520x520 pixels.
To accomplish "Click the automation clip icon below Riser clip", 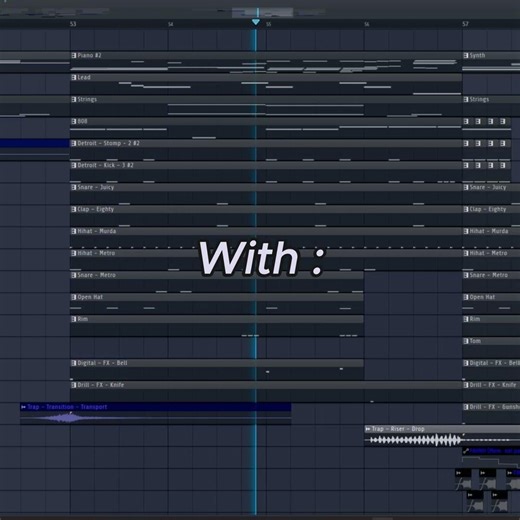I will coord(466,451).
